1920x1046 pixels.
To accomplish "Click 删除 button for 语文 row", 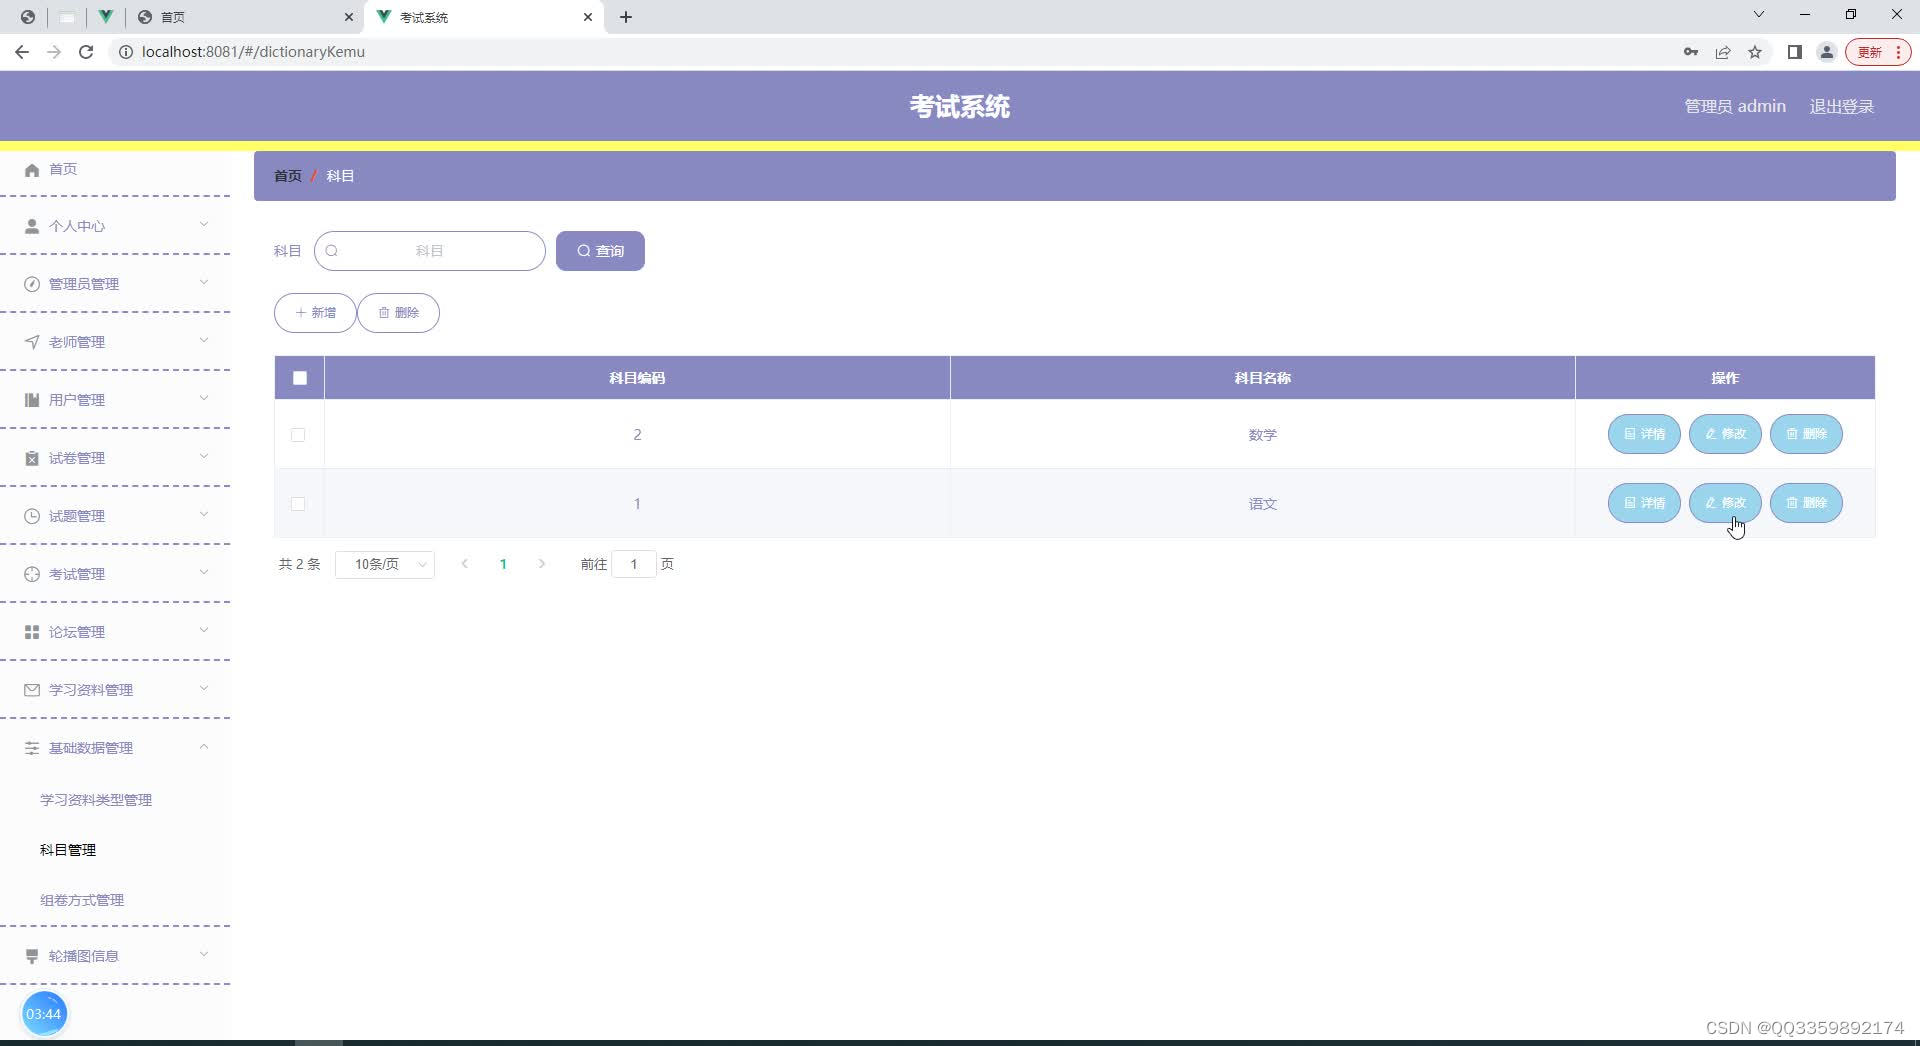I will click(x=1806, y=503).
